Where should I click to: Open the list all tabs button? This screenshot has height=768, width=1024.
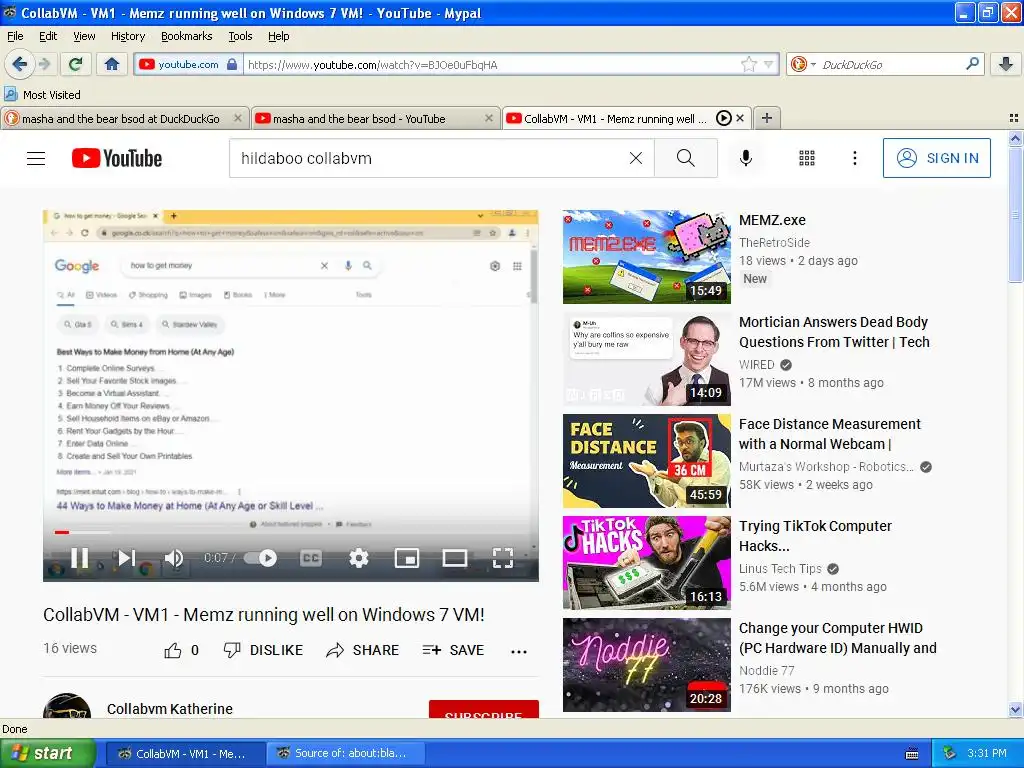(x=1014, y=118)
